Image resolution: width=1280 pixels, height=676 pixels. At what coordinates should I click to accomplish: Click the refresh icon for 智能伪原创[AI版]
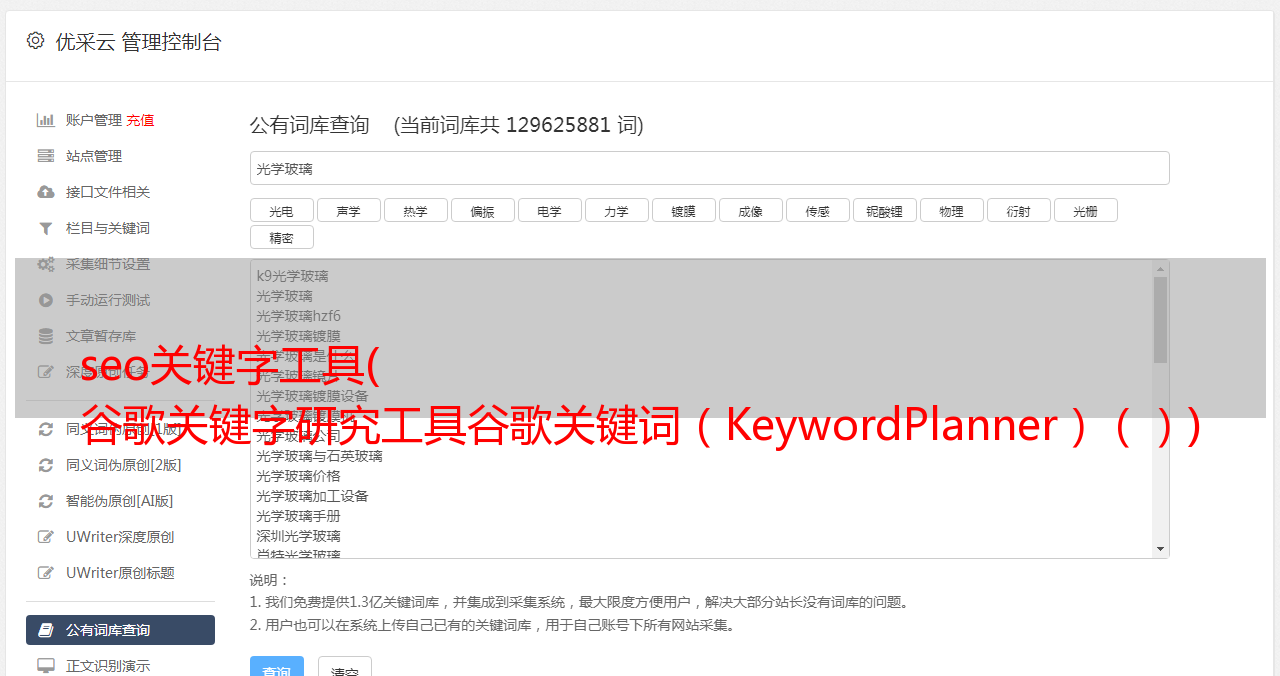[x=46, y=501]
